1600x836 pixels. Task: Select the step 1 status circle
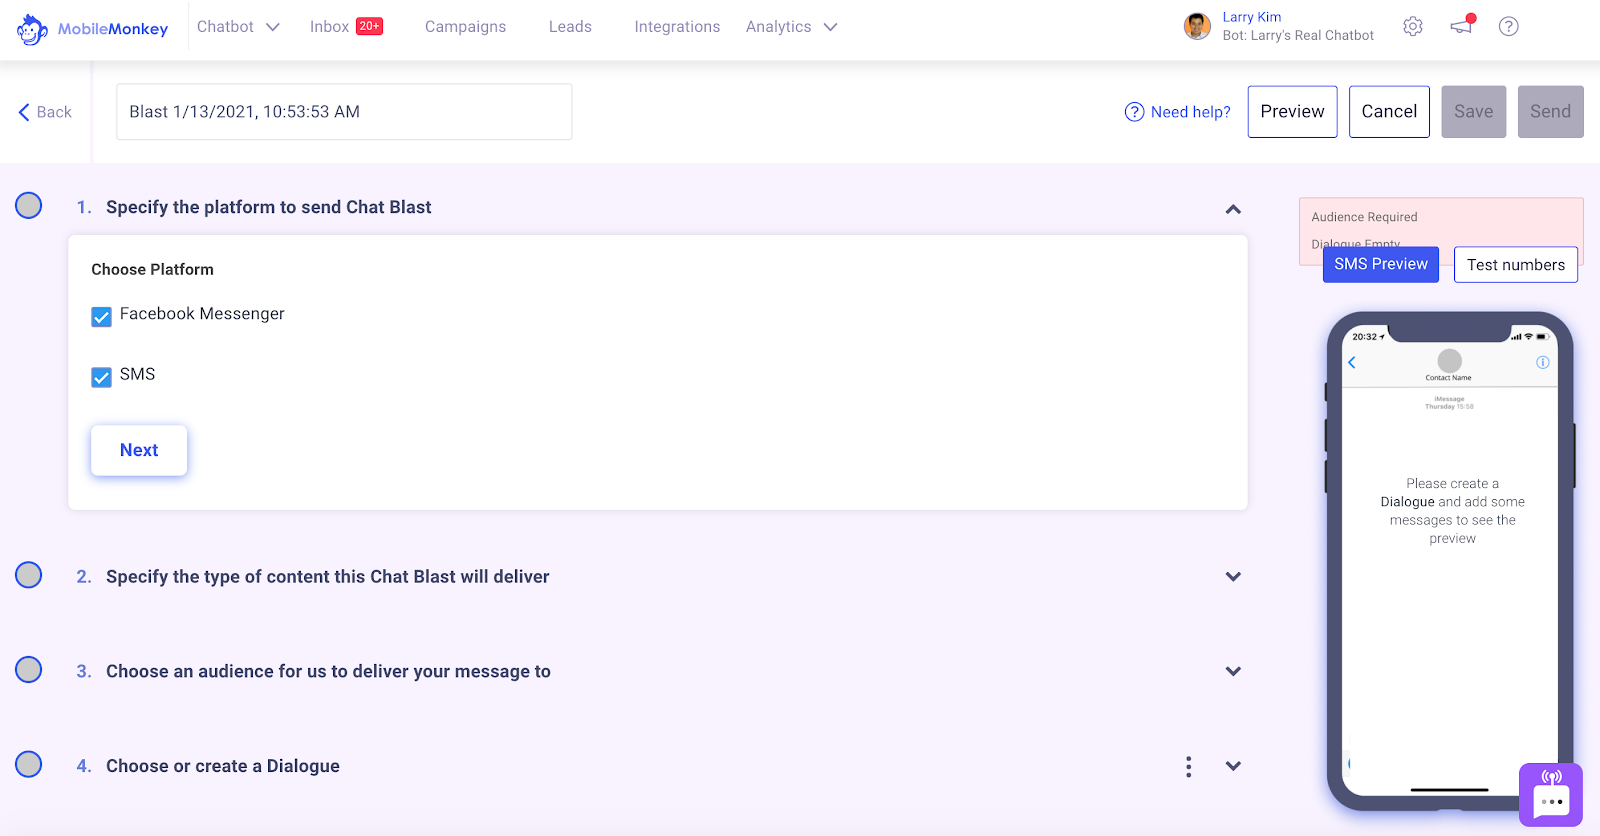point(29,205)
